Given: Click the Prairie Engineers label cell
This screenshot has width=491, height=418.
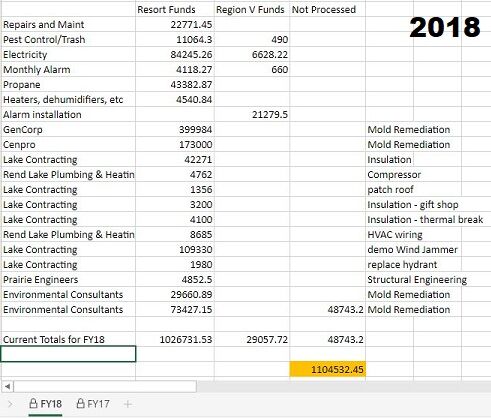Looking at the screenshot, I should (x=68, y=279).
